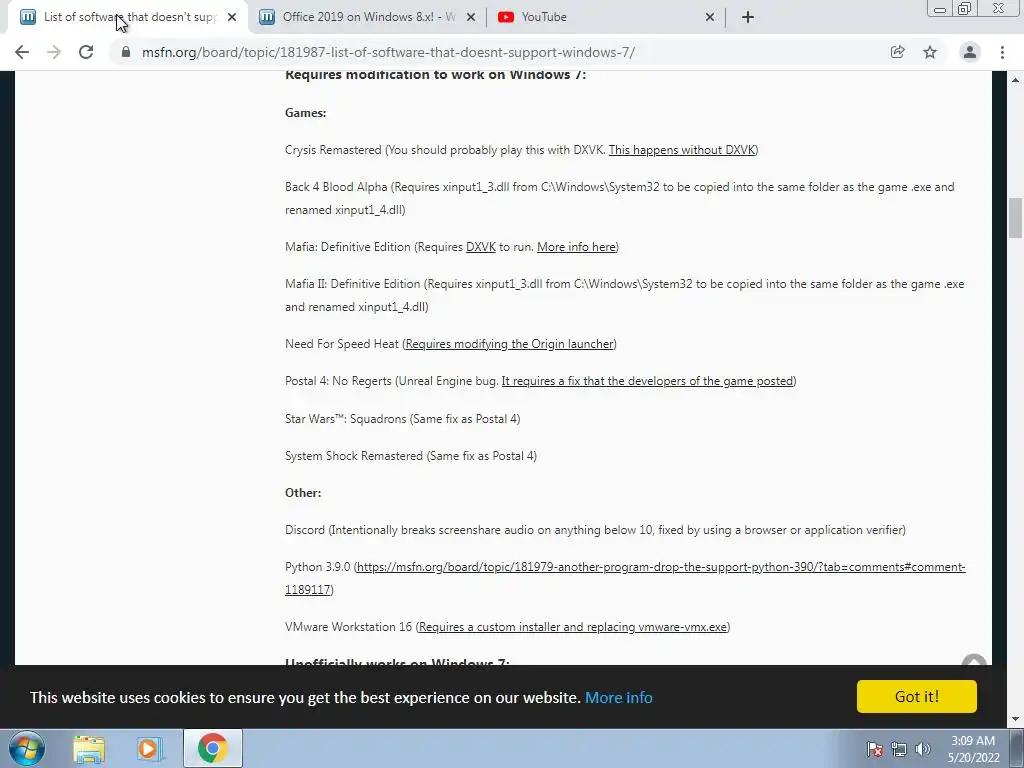This screenshot has width=1024, height=768.
Task: Open the 'More info here' link
Action: 576,247
